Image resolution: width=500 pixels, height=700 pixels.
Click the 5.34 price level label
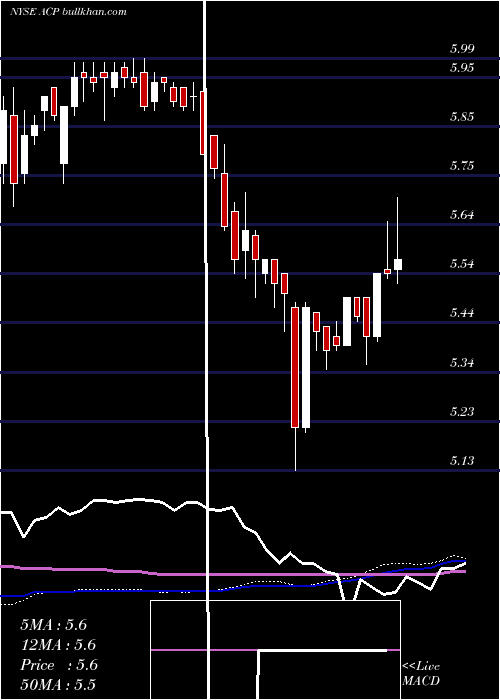click(462, 362)
